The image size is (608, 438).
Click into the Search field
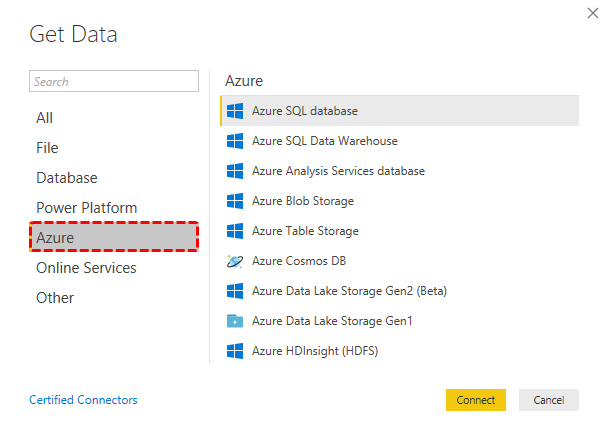tap(114, 81)
